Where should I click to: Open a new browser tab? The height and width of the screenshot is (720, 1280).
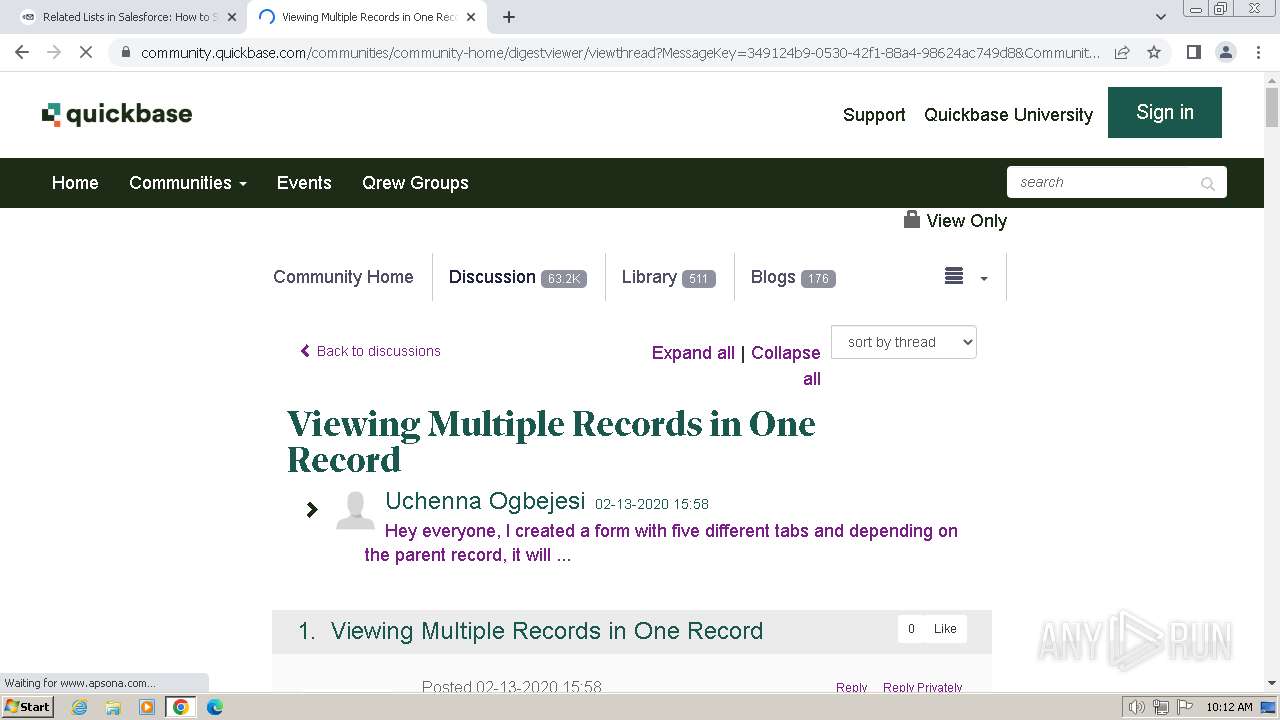[x=509, y=17]
